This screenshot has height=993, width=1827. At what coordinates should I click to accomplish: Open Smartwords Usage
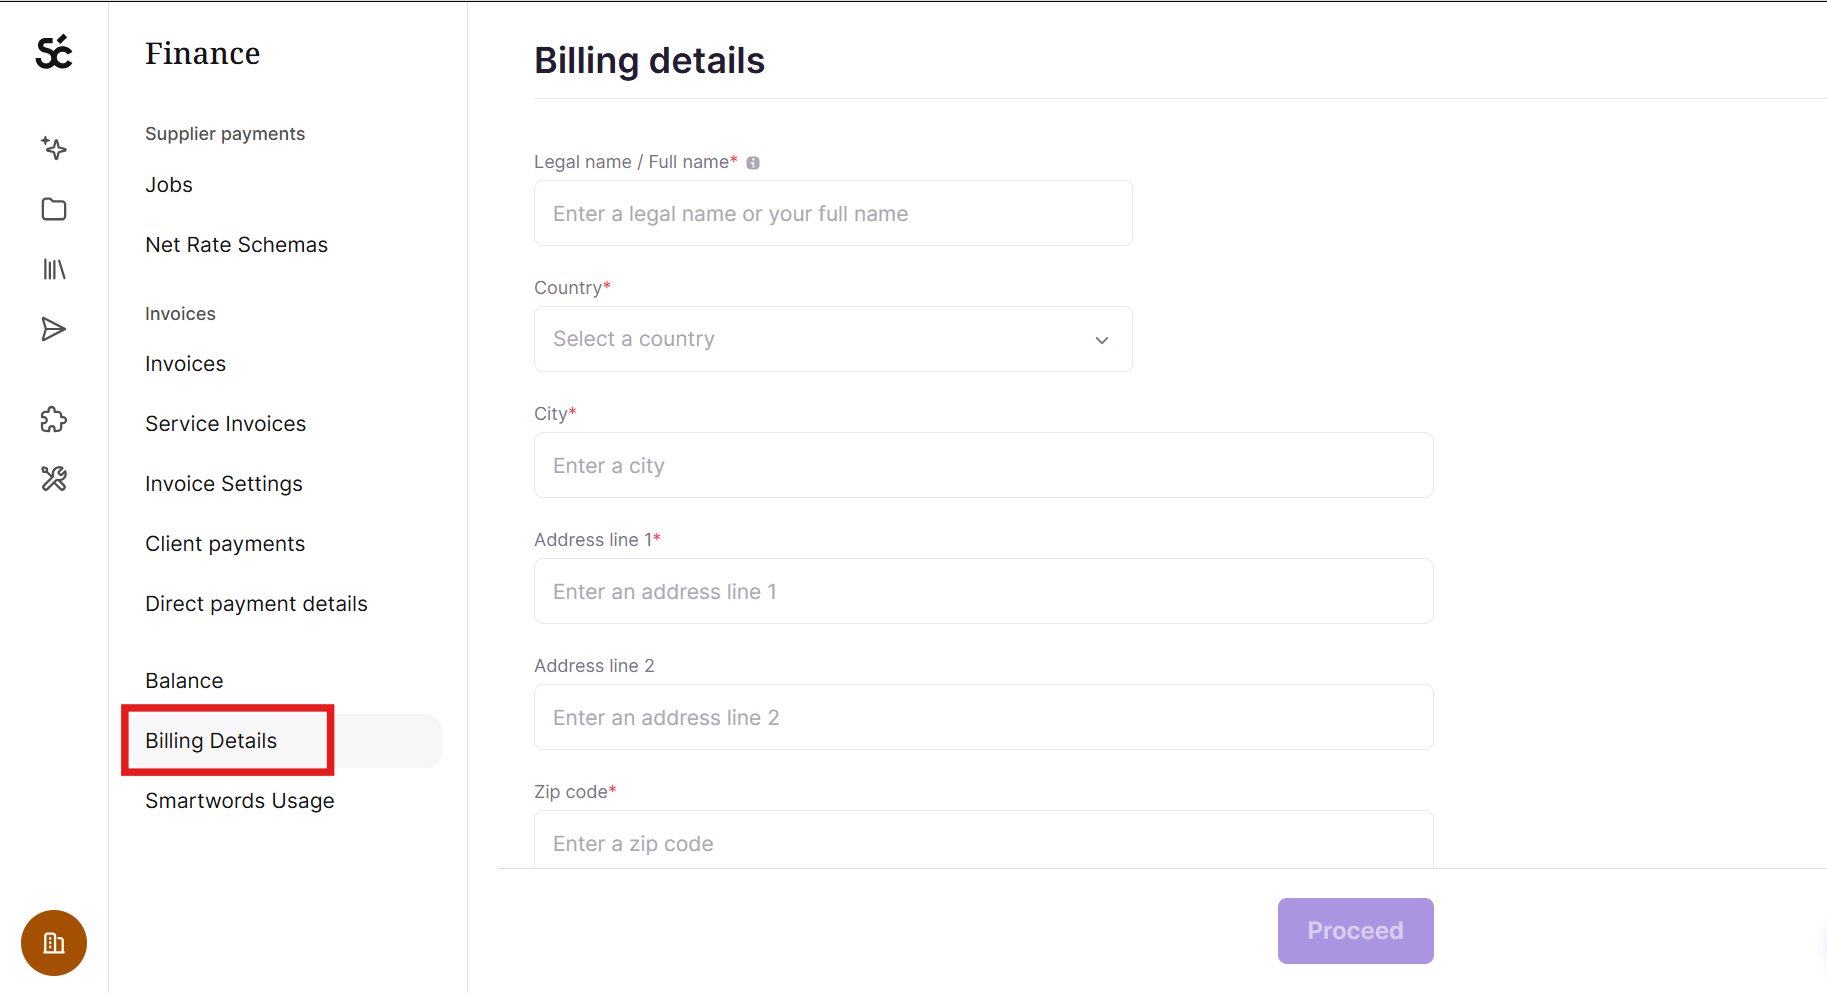click(240, 801)
